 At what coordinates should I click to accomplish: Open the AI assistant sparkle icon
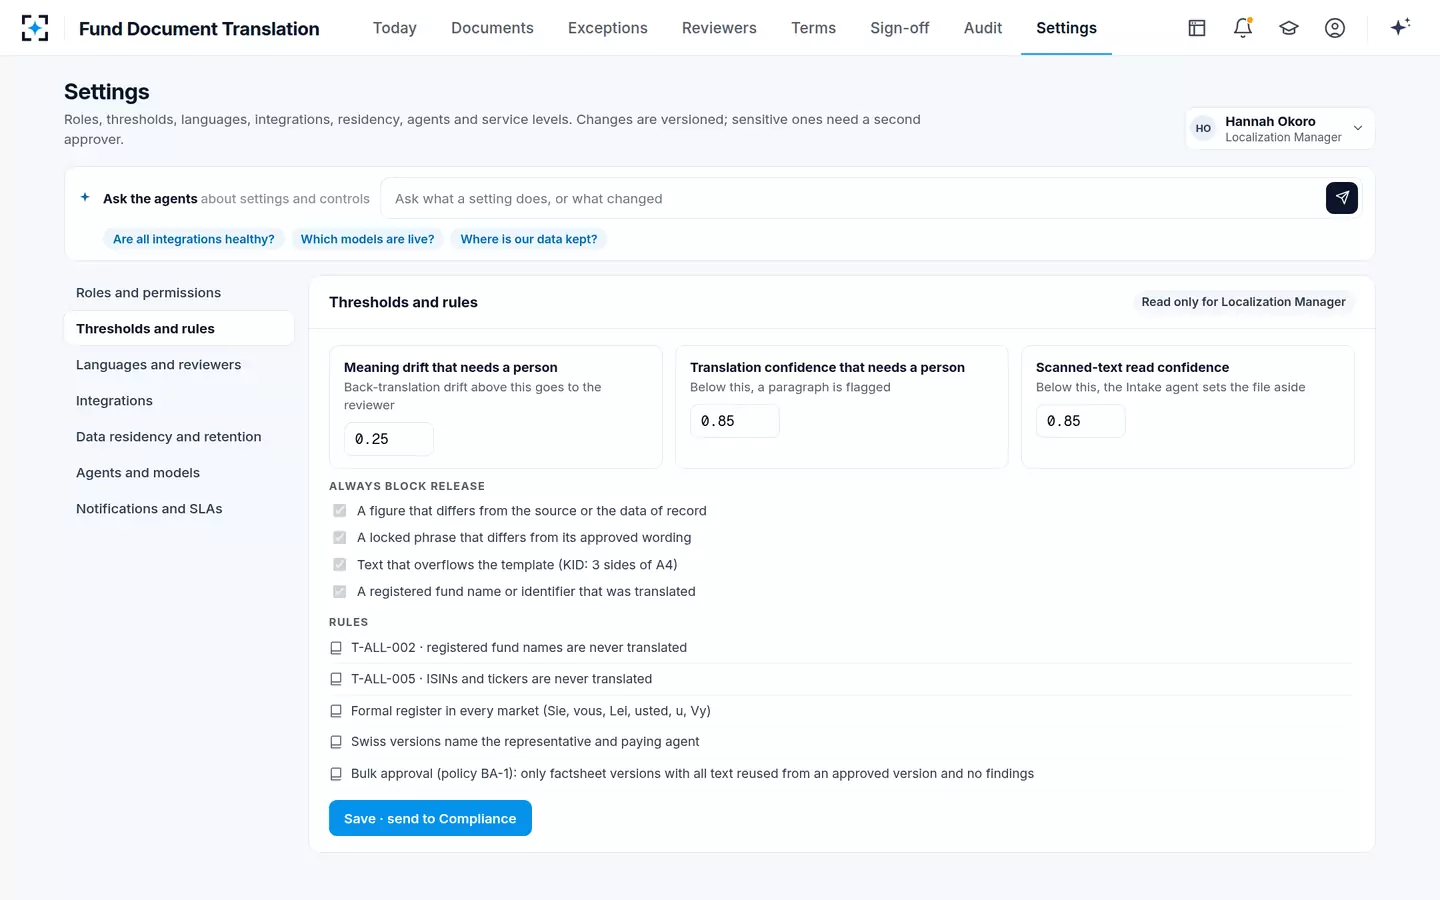pyautogui.click(x=1400, y=27)
